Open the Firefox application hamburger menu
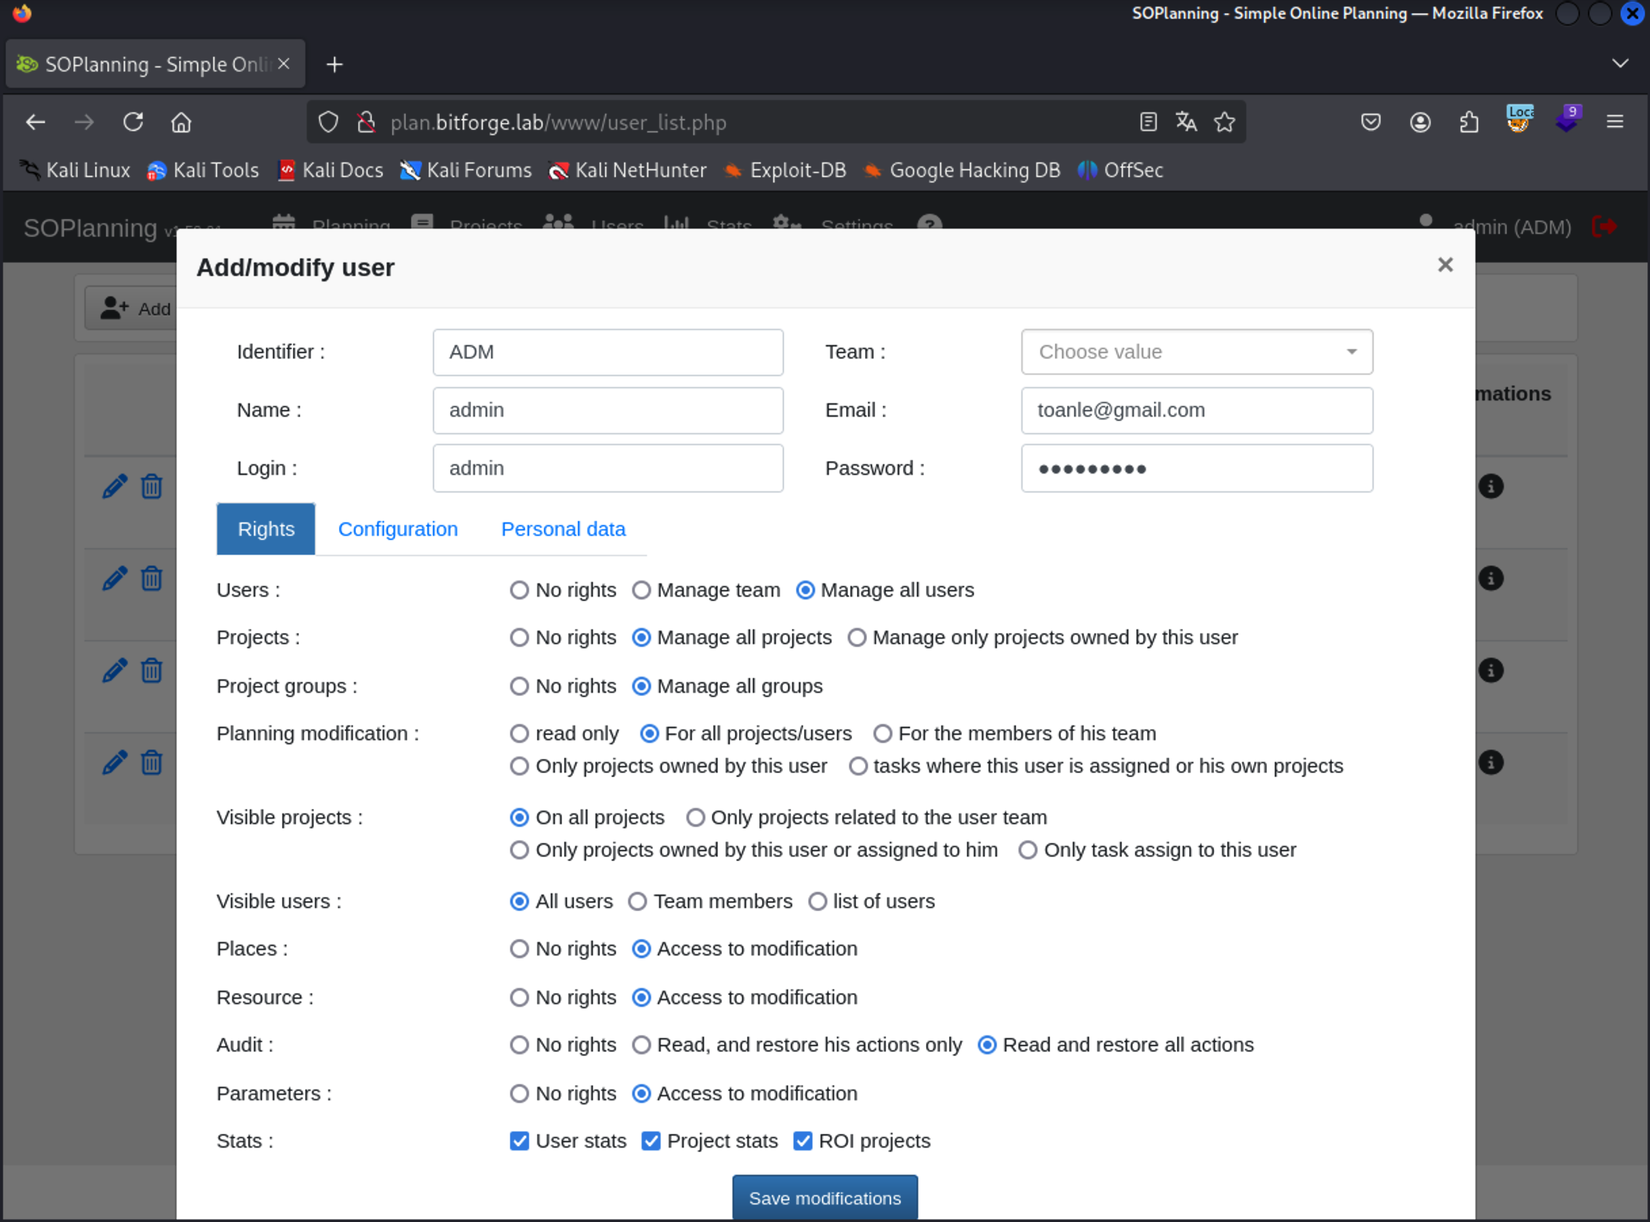The width and height of the screenshot is (1650, 1222). coord(1615,122)
